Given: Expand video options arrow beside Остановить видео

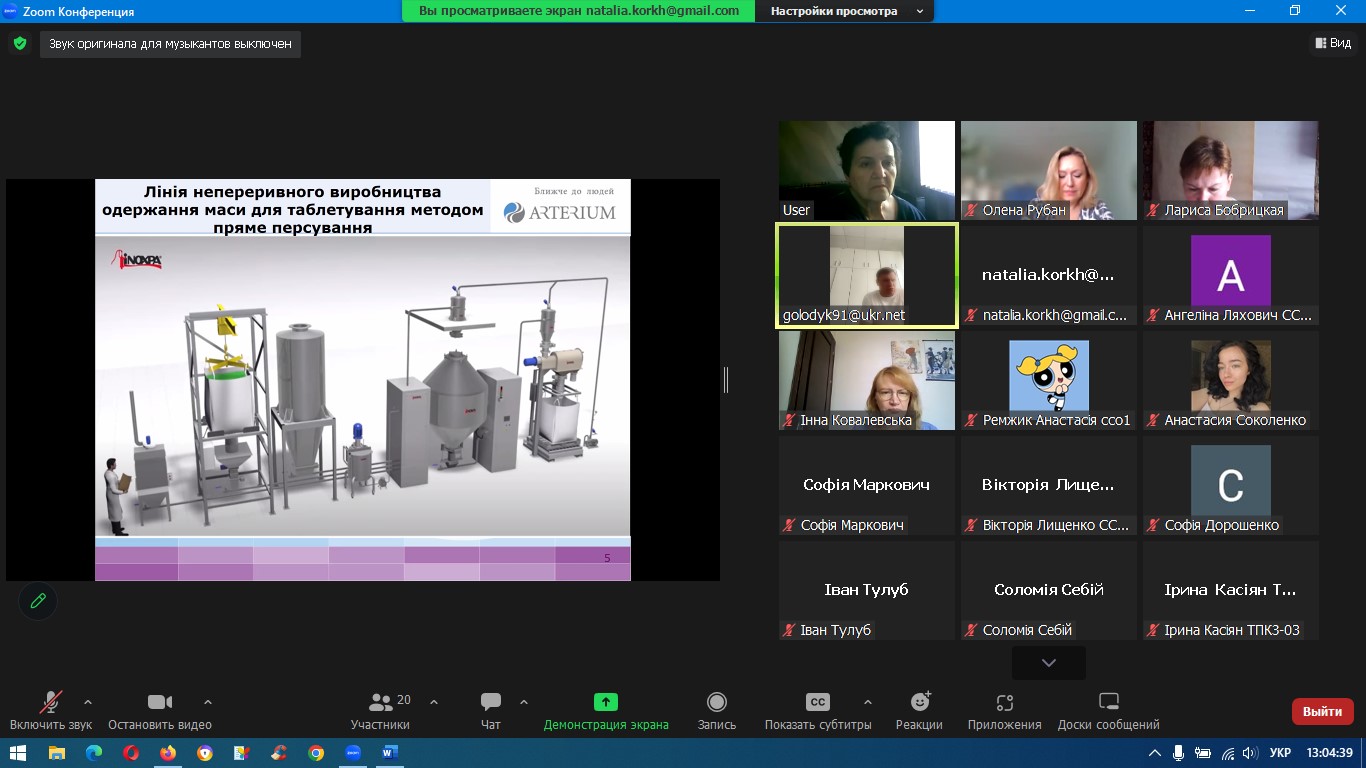Looking at the screenshot, I should (x=208, y=701).
